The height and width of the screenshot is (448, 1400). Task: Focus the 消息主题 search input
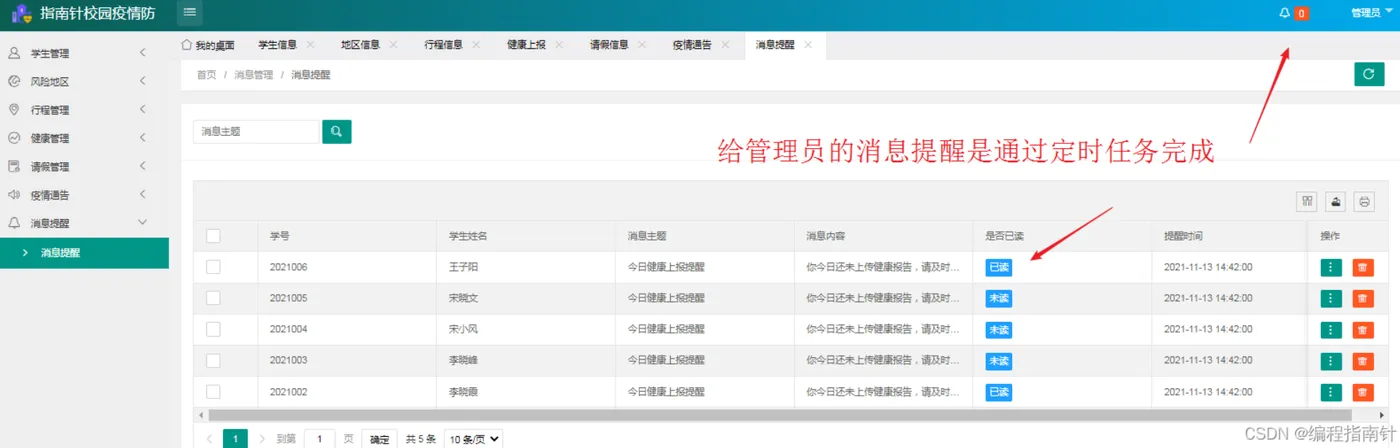[x=256, y=131]
